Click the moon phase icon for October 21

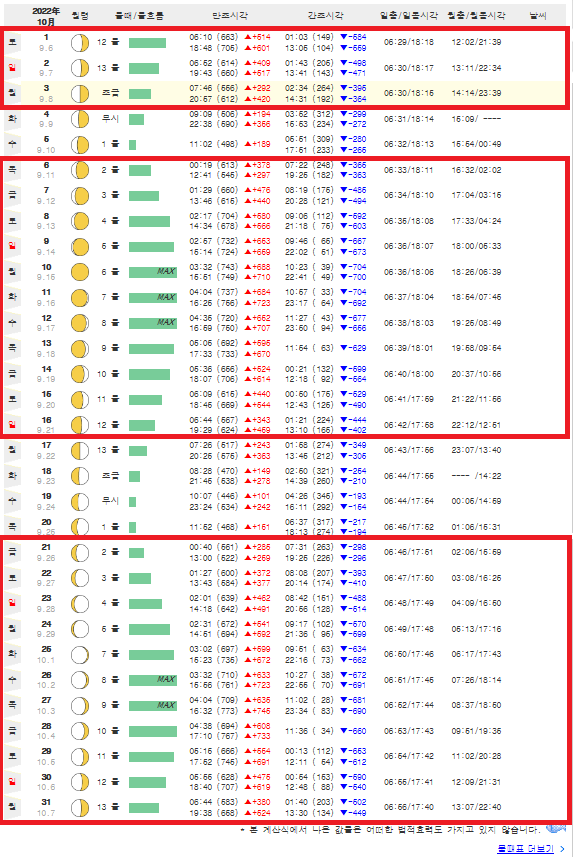80,553
